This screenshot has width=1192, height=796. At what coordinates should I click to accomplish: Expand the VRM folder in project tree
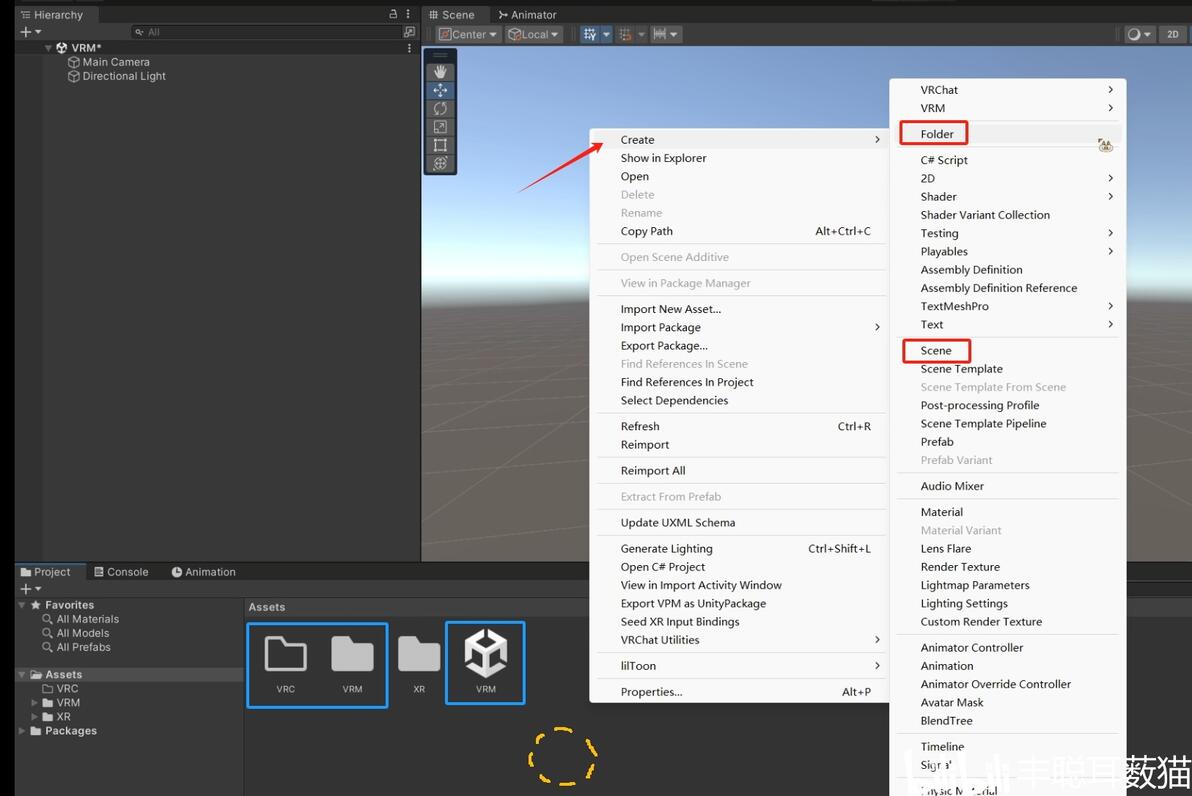(x=34, y=702)
